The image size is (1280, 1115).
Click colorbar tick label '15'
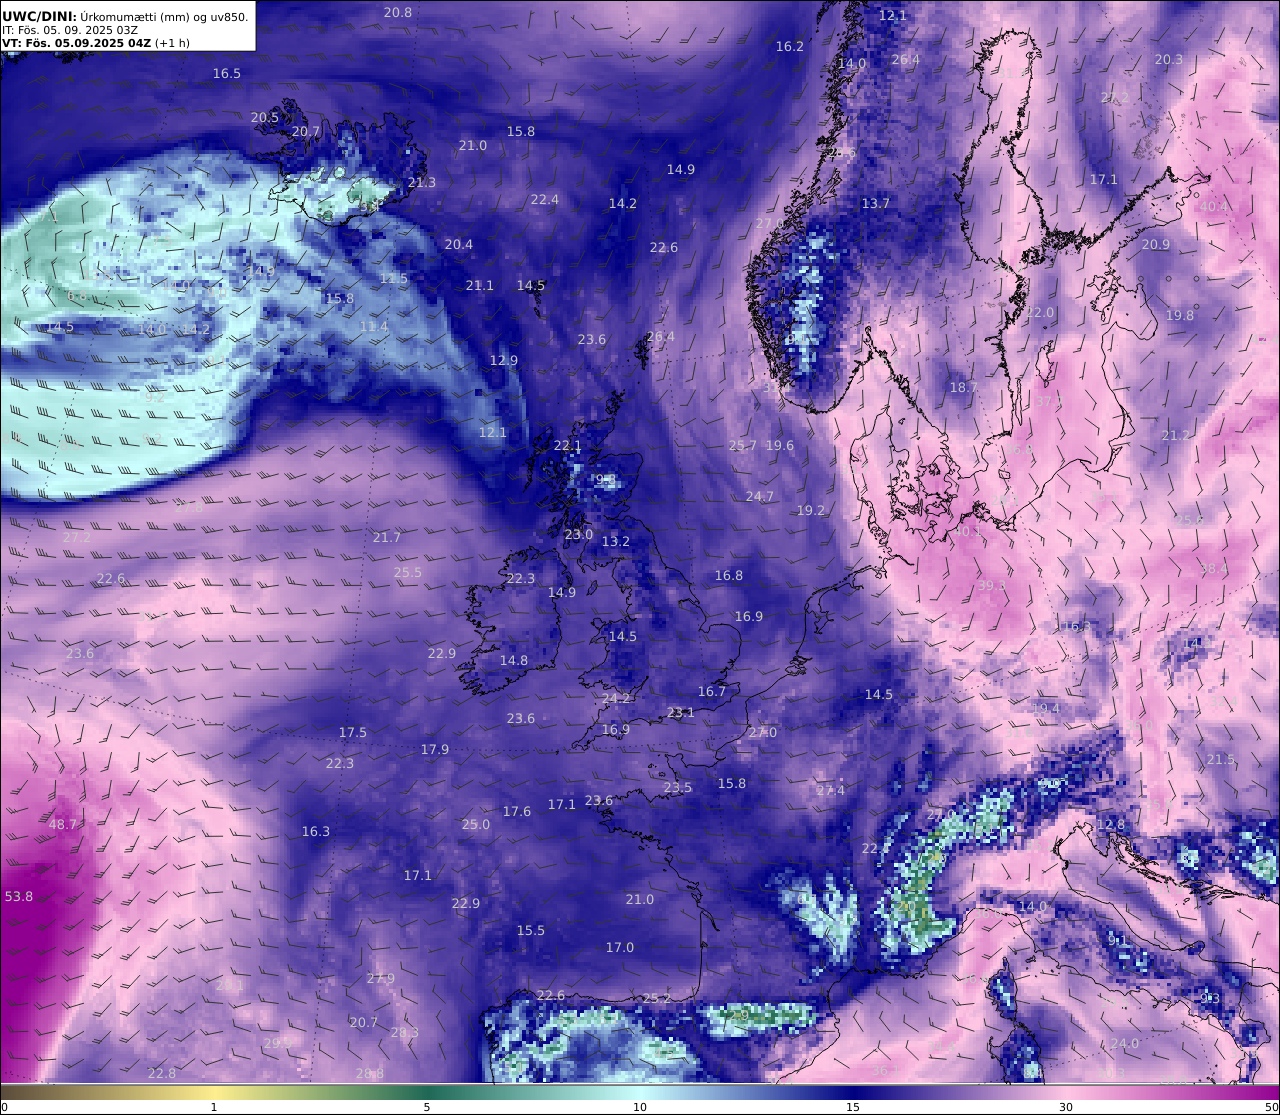click(853, 1107)
